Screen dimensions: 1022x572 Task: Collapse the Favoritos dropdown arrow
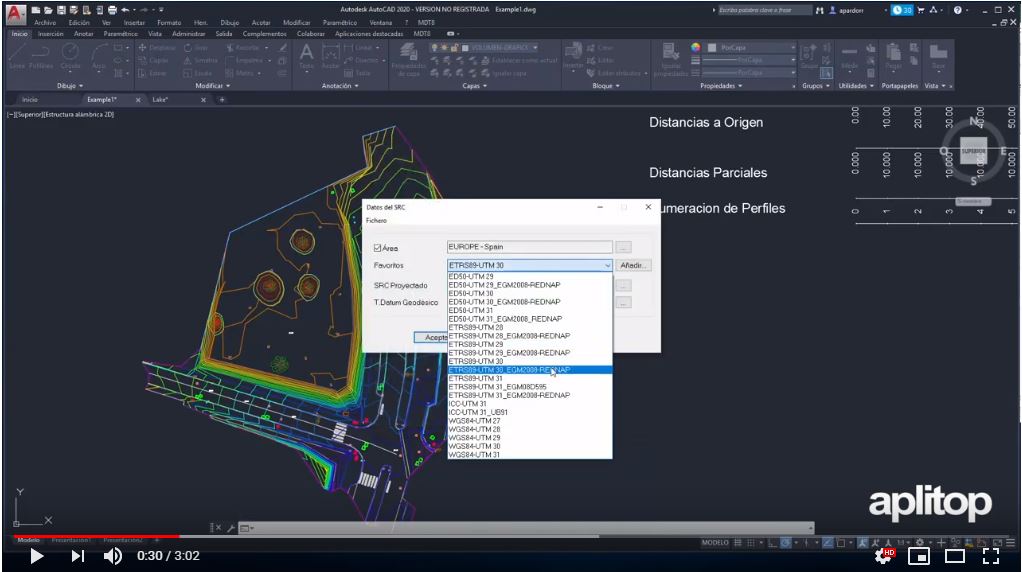click(x=606, y=266)
